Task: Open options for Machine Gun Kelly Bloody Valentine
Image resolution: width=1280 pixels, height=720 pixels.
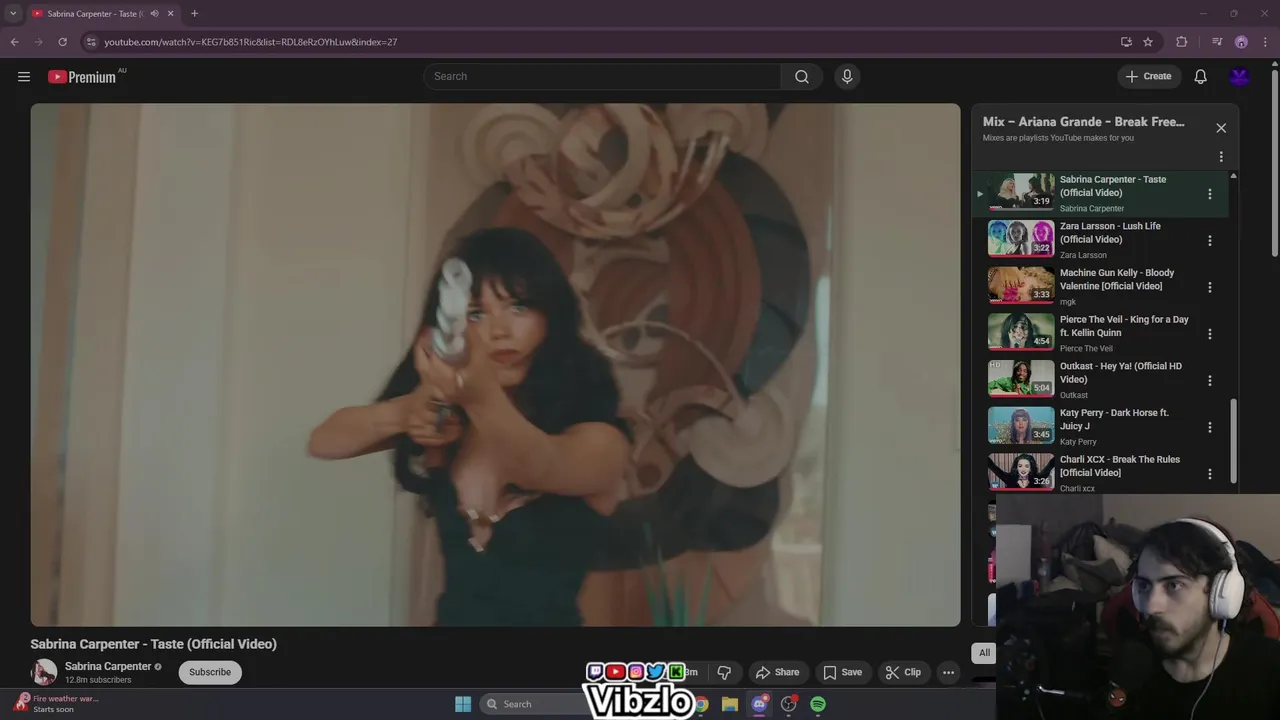Action: pyautogui.click(x=1210, y=287)
